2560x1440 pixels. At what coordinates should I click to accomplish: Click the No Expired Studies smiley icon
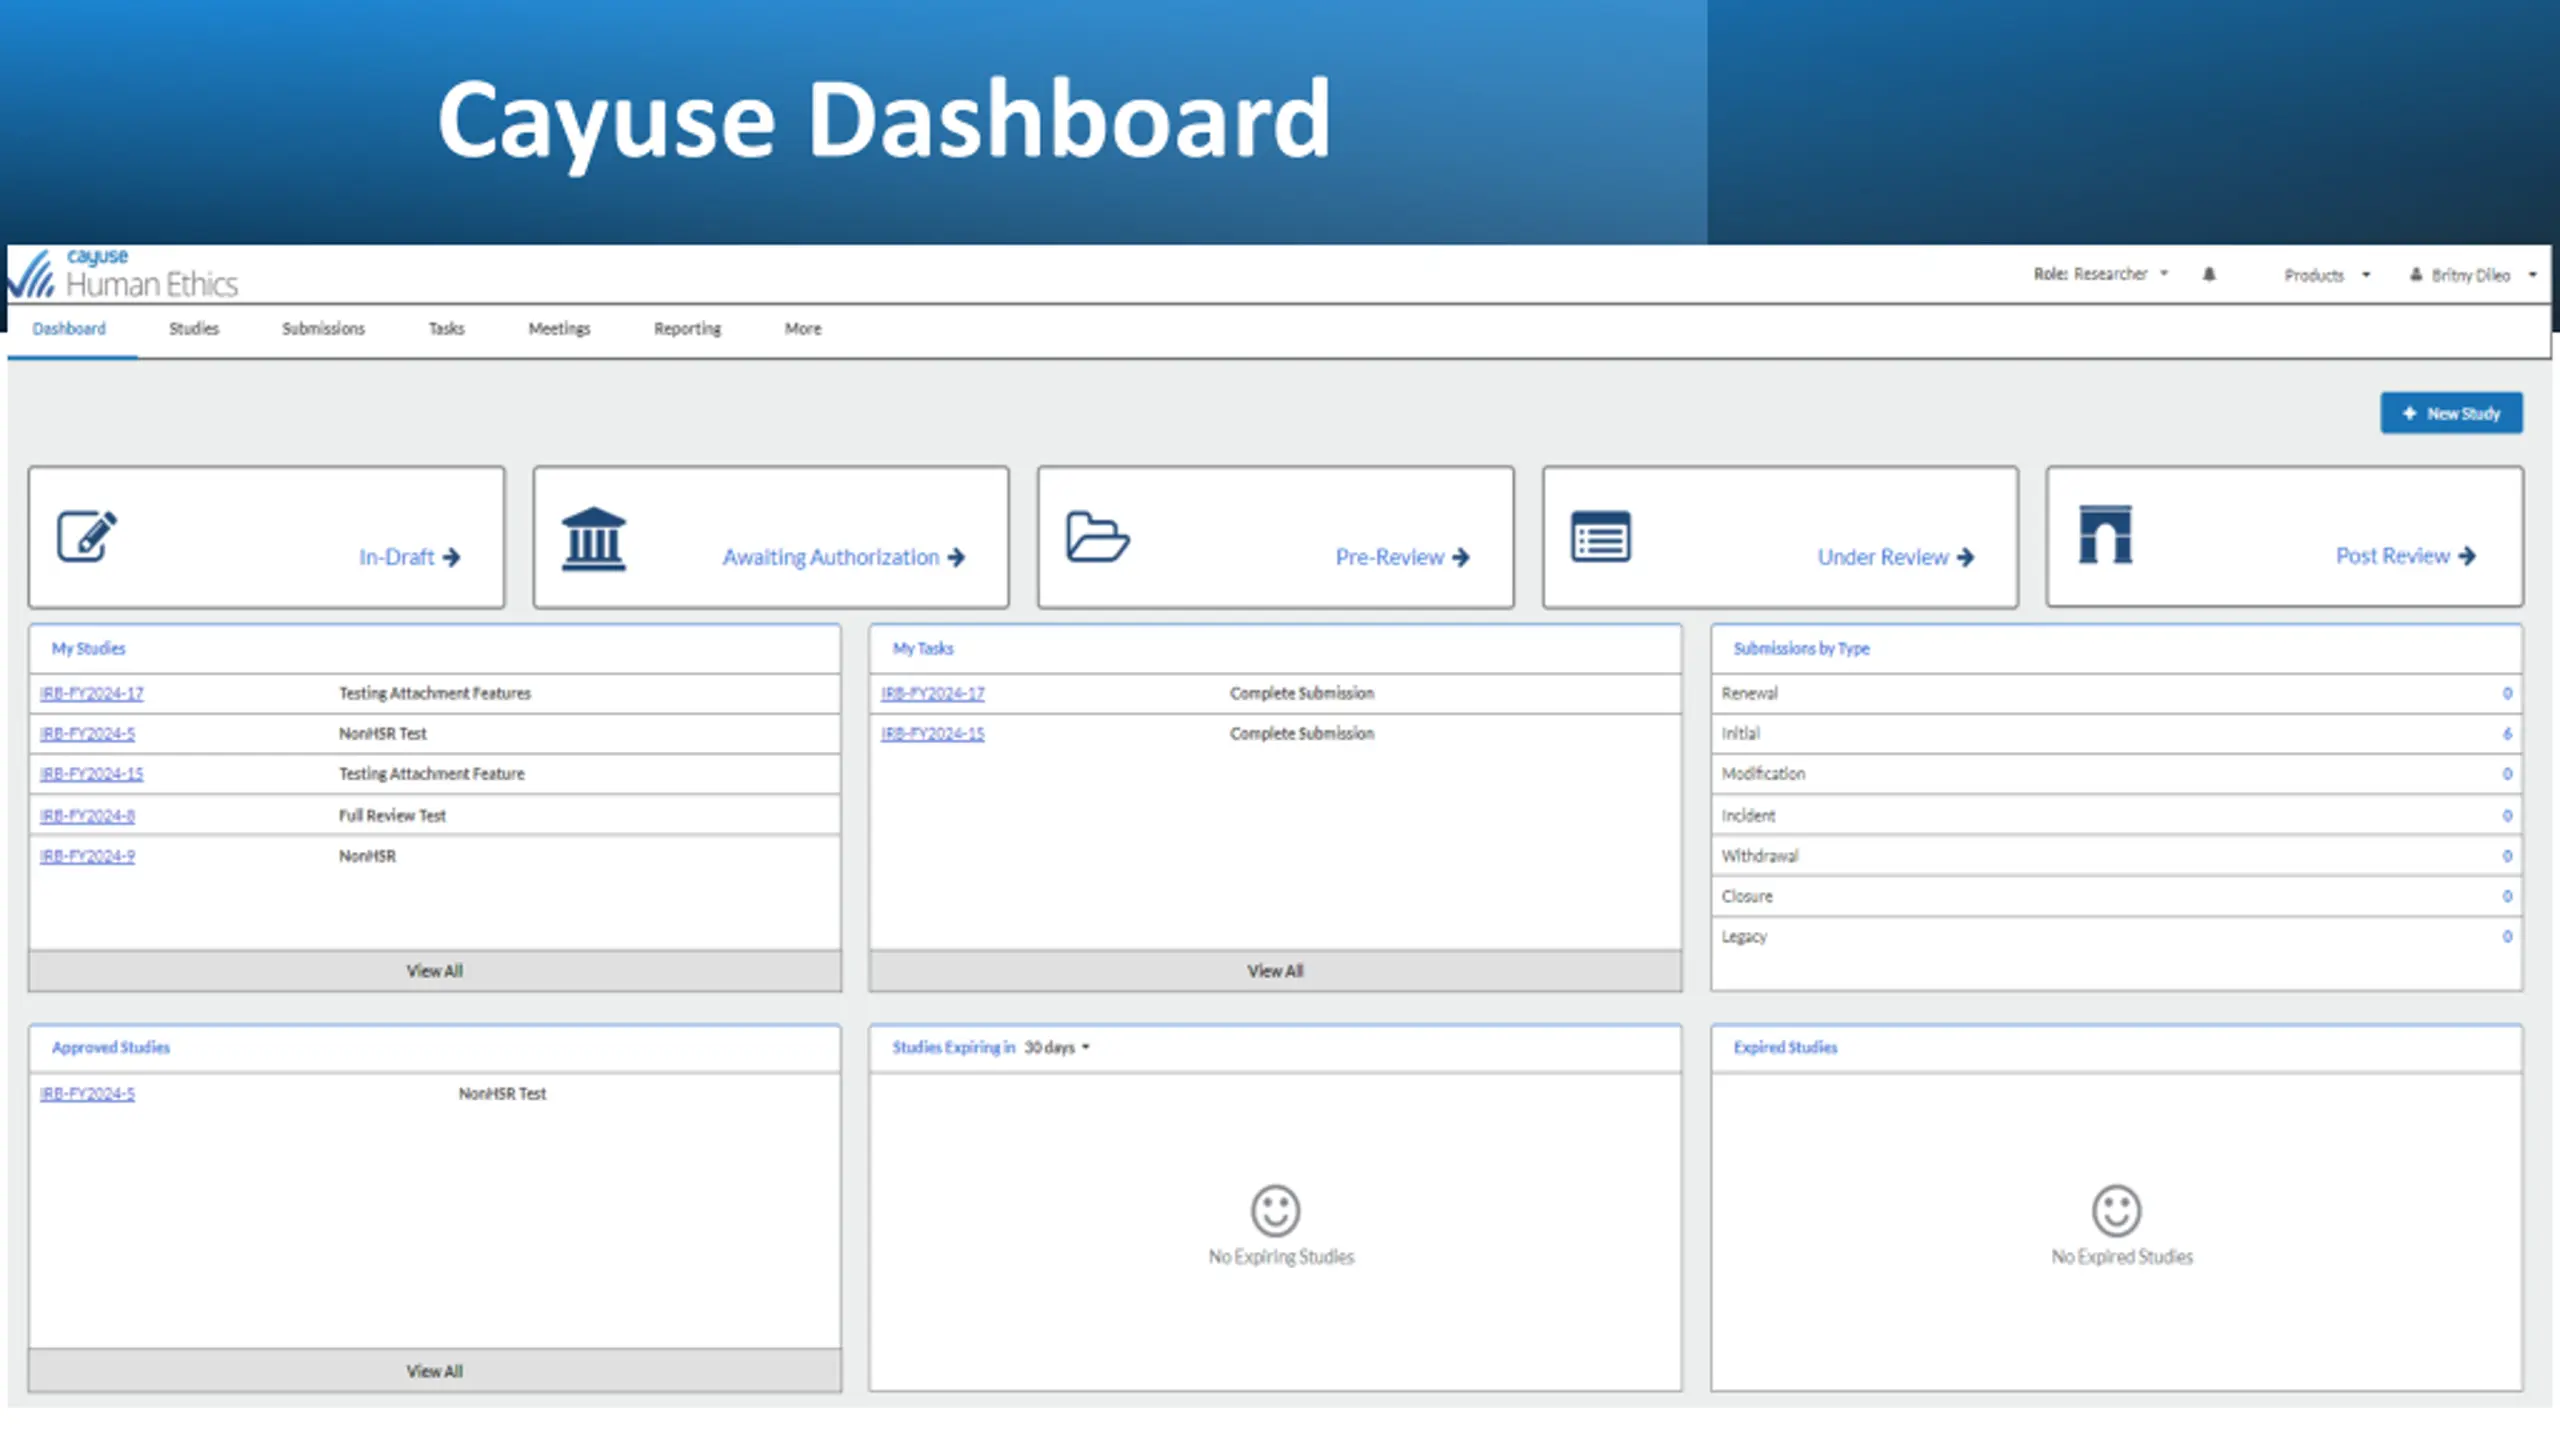point(2116,1210)
